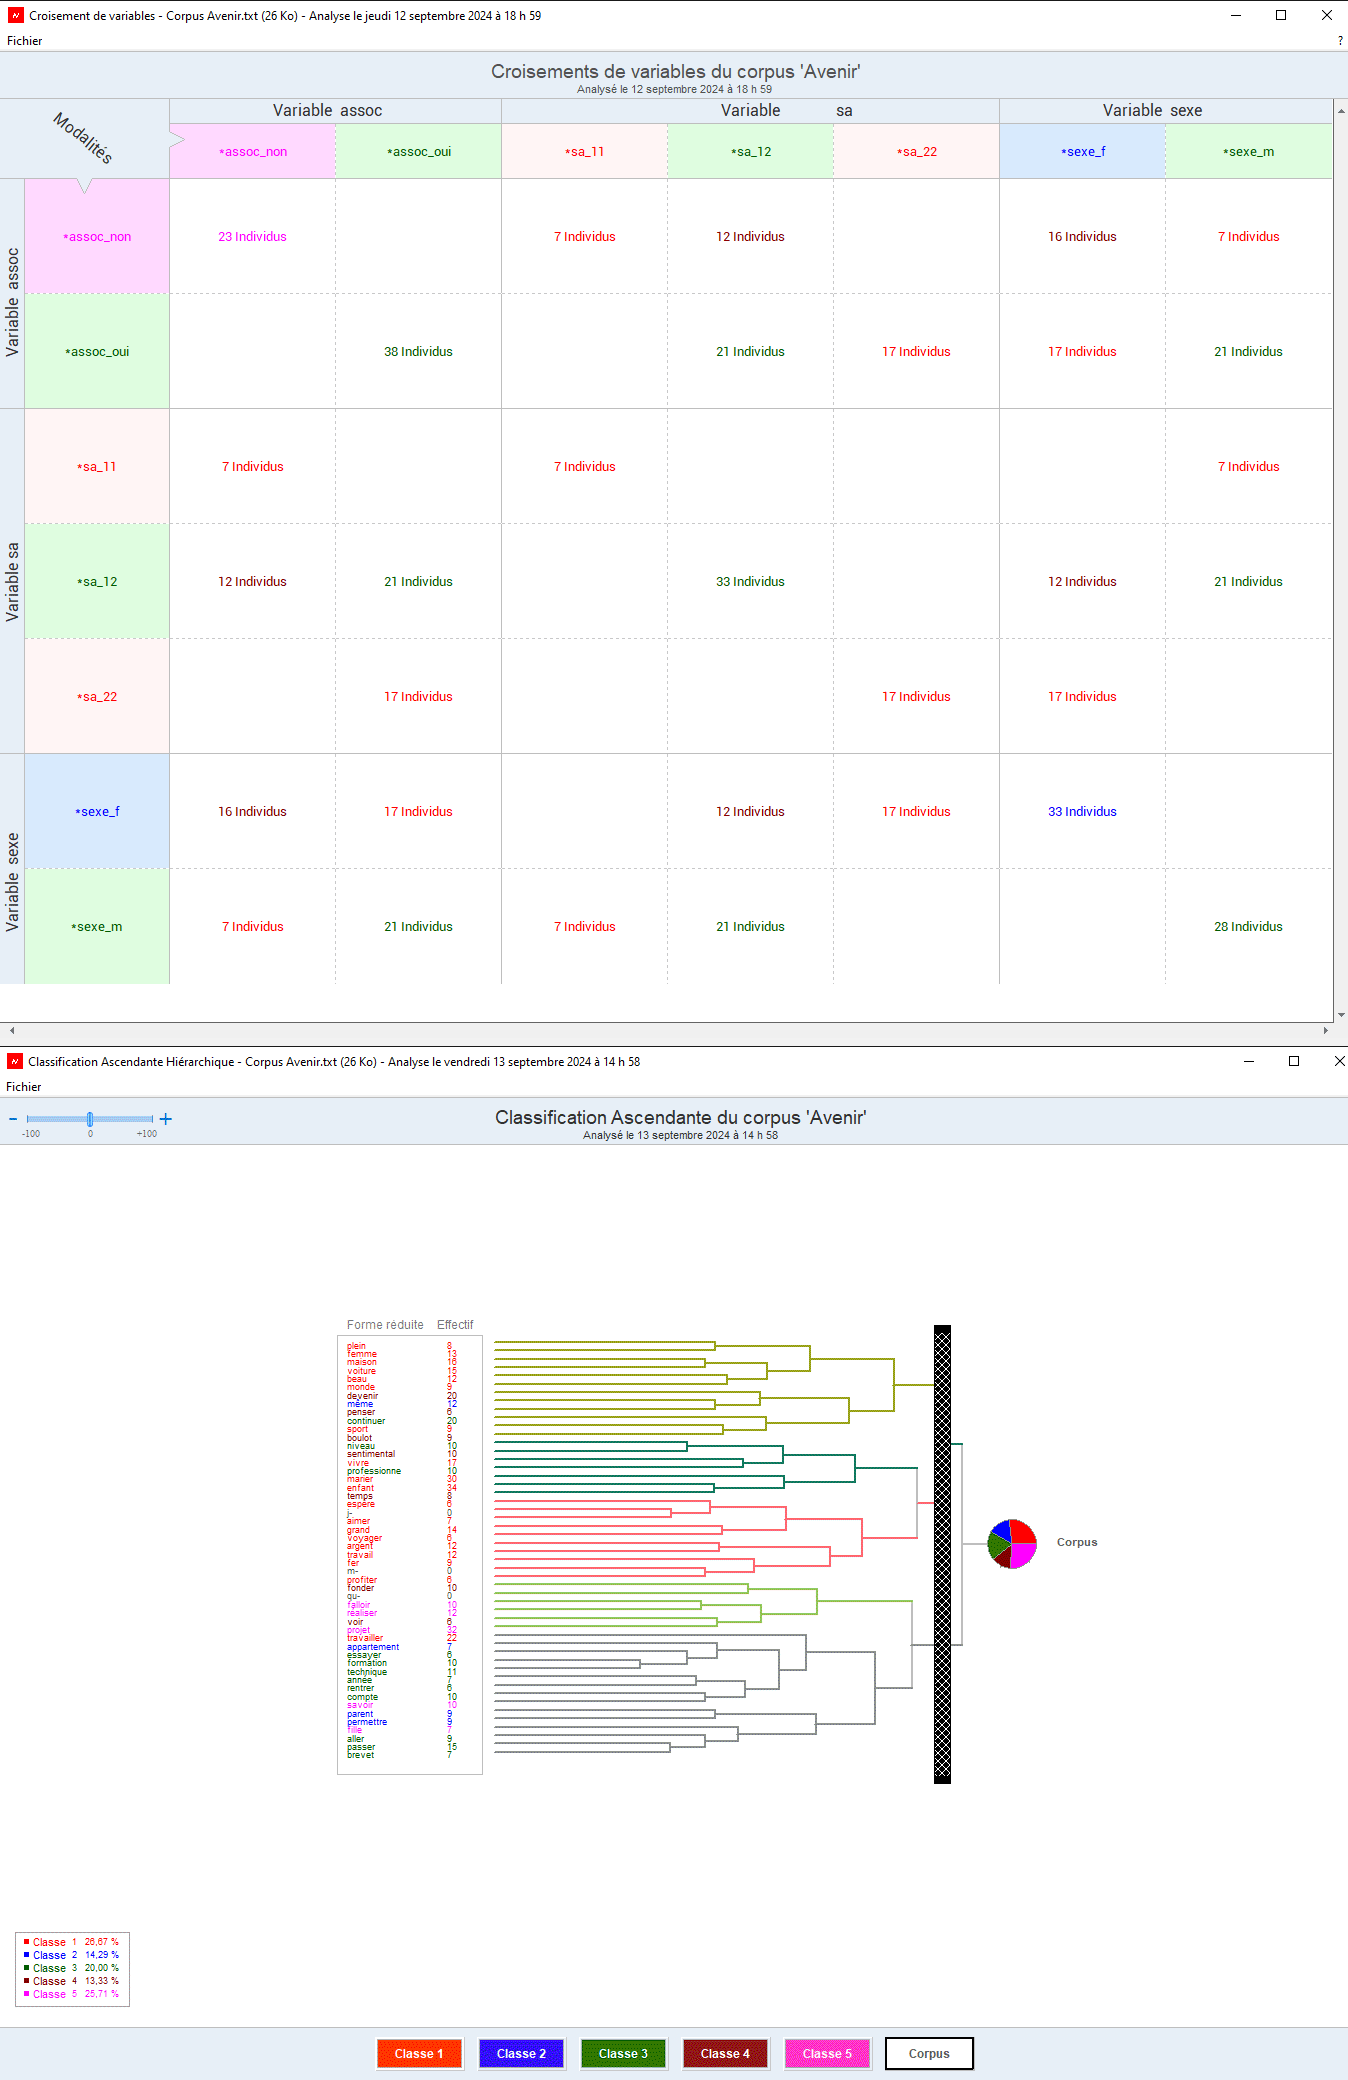Open Fichier menu in Classification Ascendante window

[x=24, y=1087]
